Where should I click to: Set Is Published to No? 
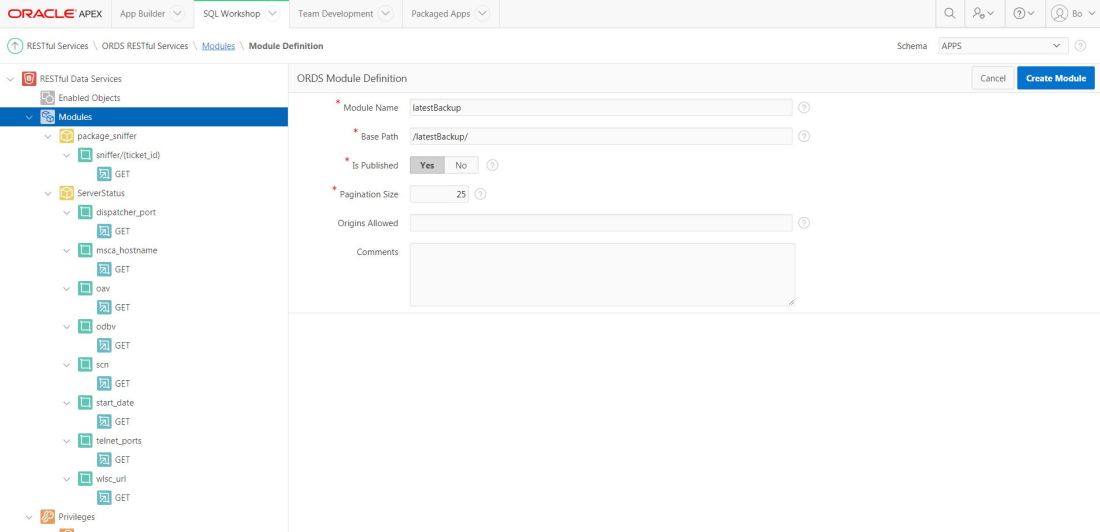pyautogui.click(x=461, y=165)
